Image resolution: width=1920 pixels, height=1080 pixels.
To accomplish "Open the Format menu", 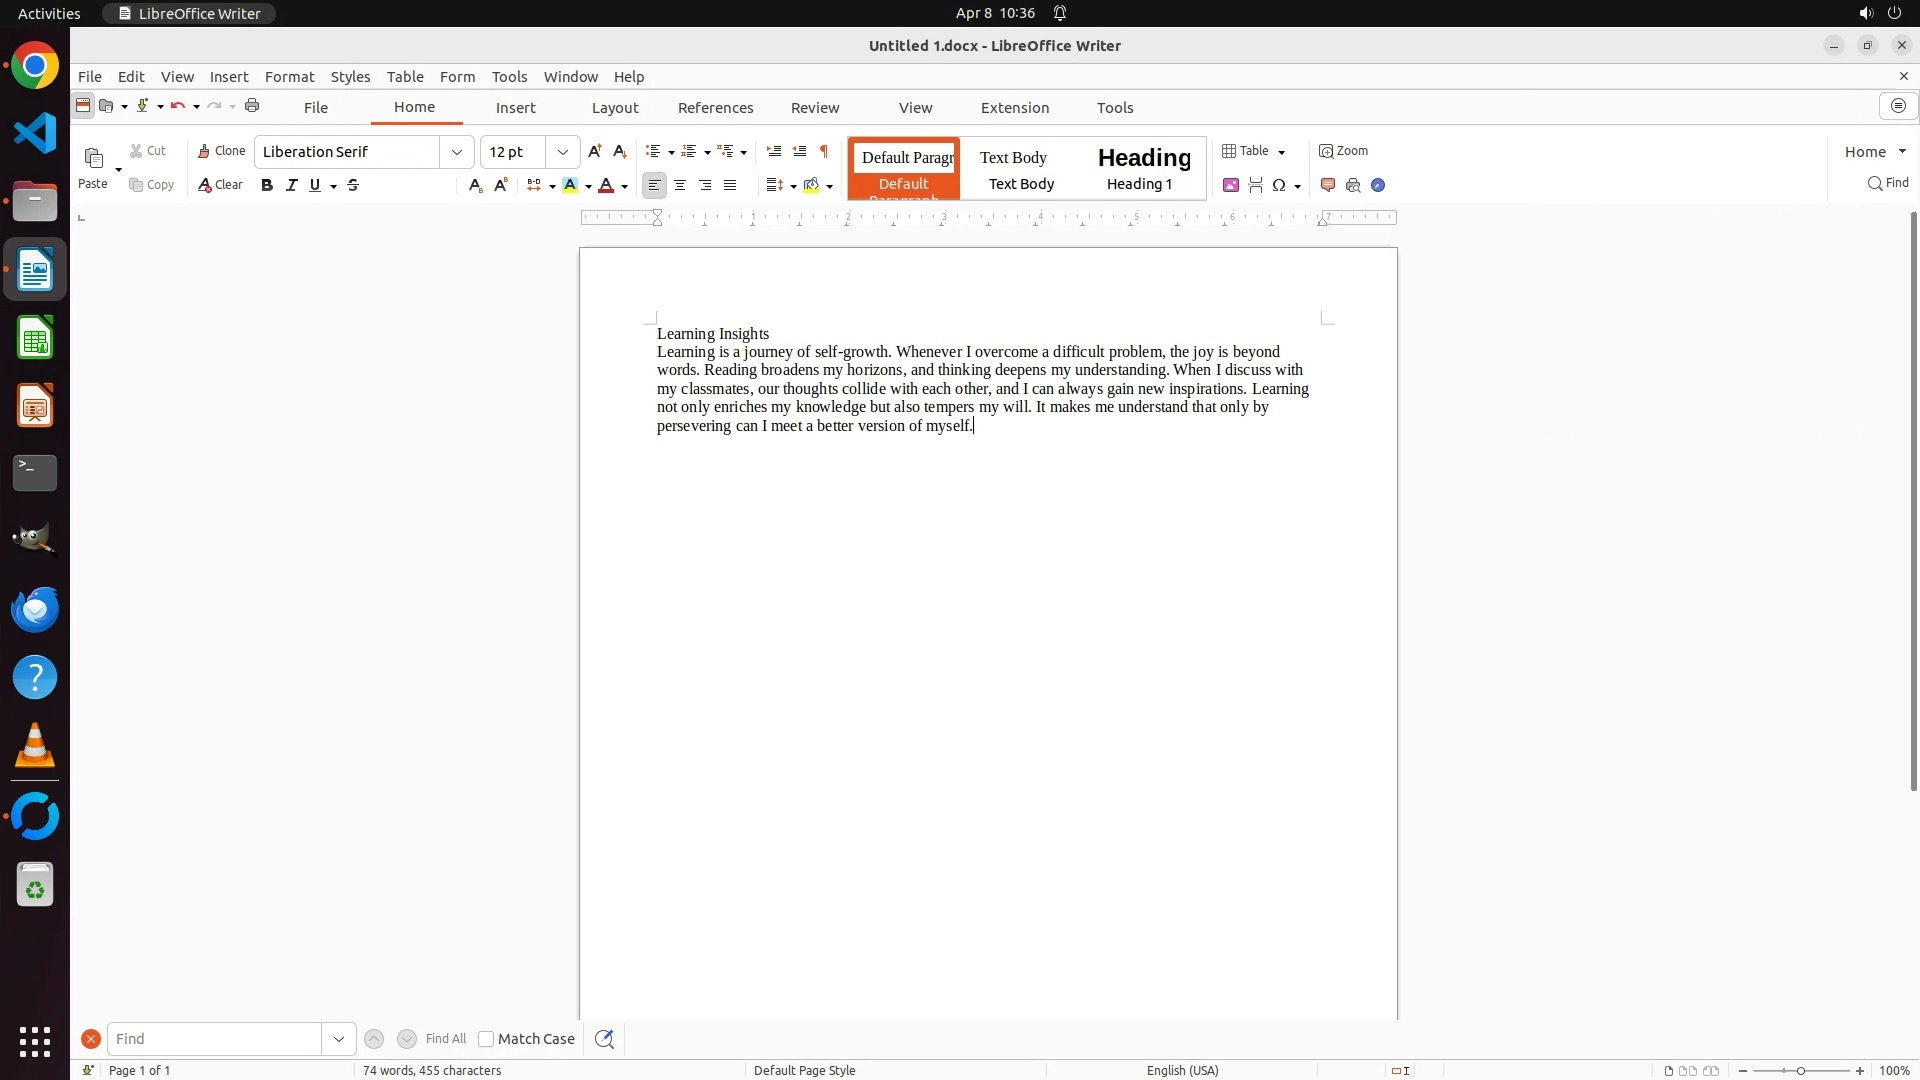I will tap(289, 77).
